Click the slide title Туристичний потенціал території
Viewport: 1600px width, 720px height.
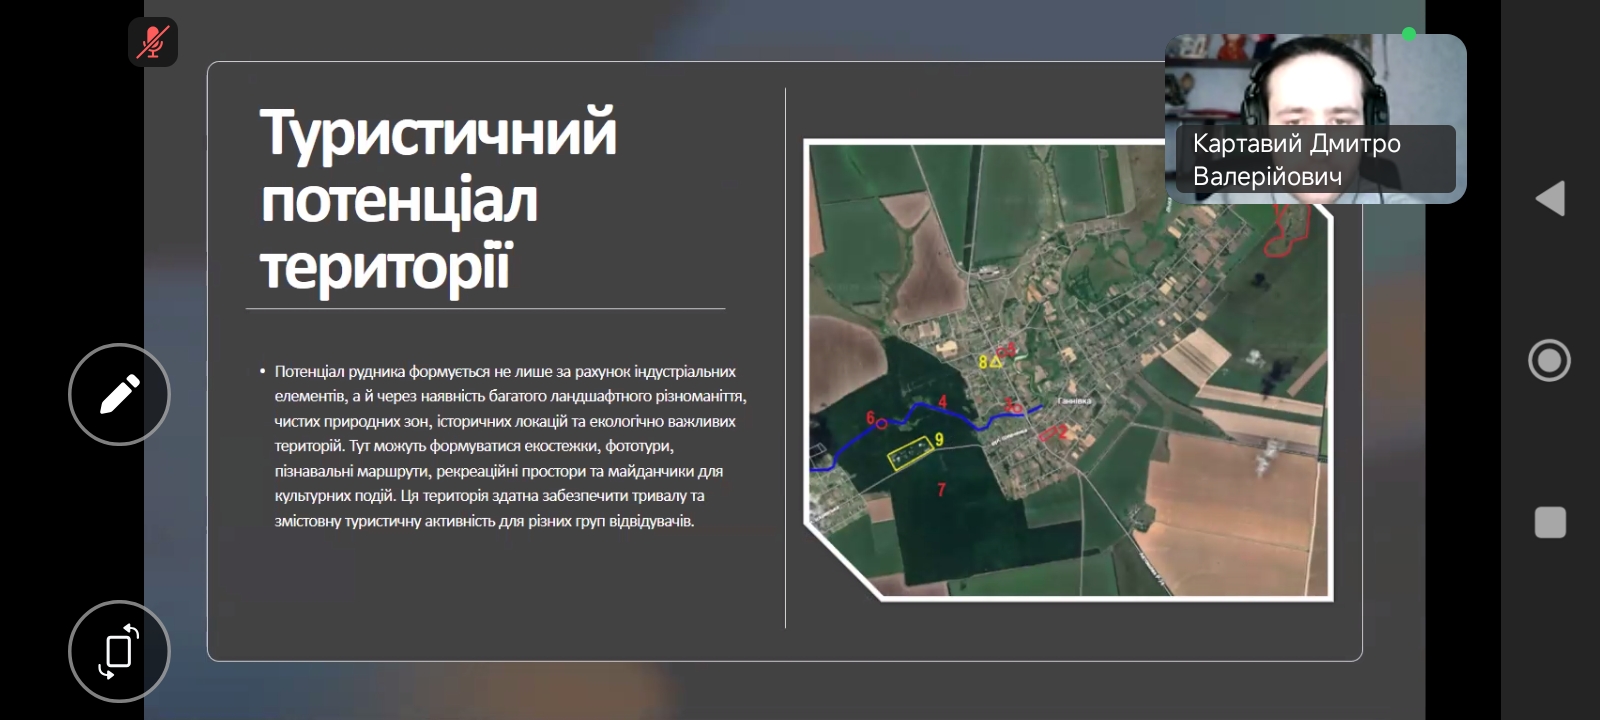(x=438, y=200)
